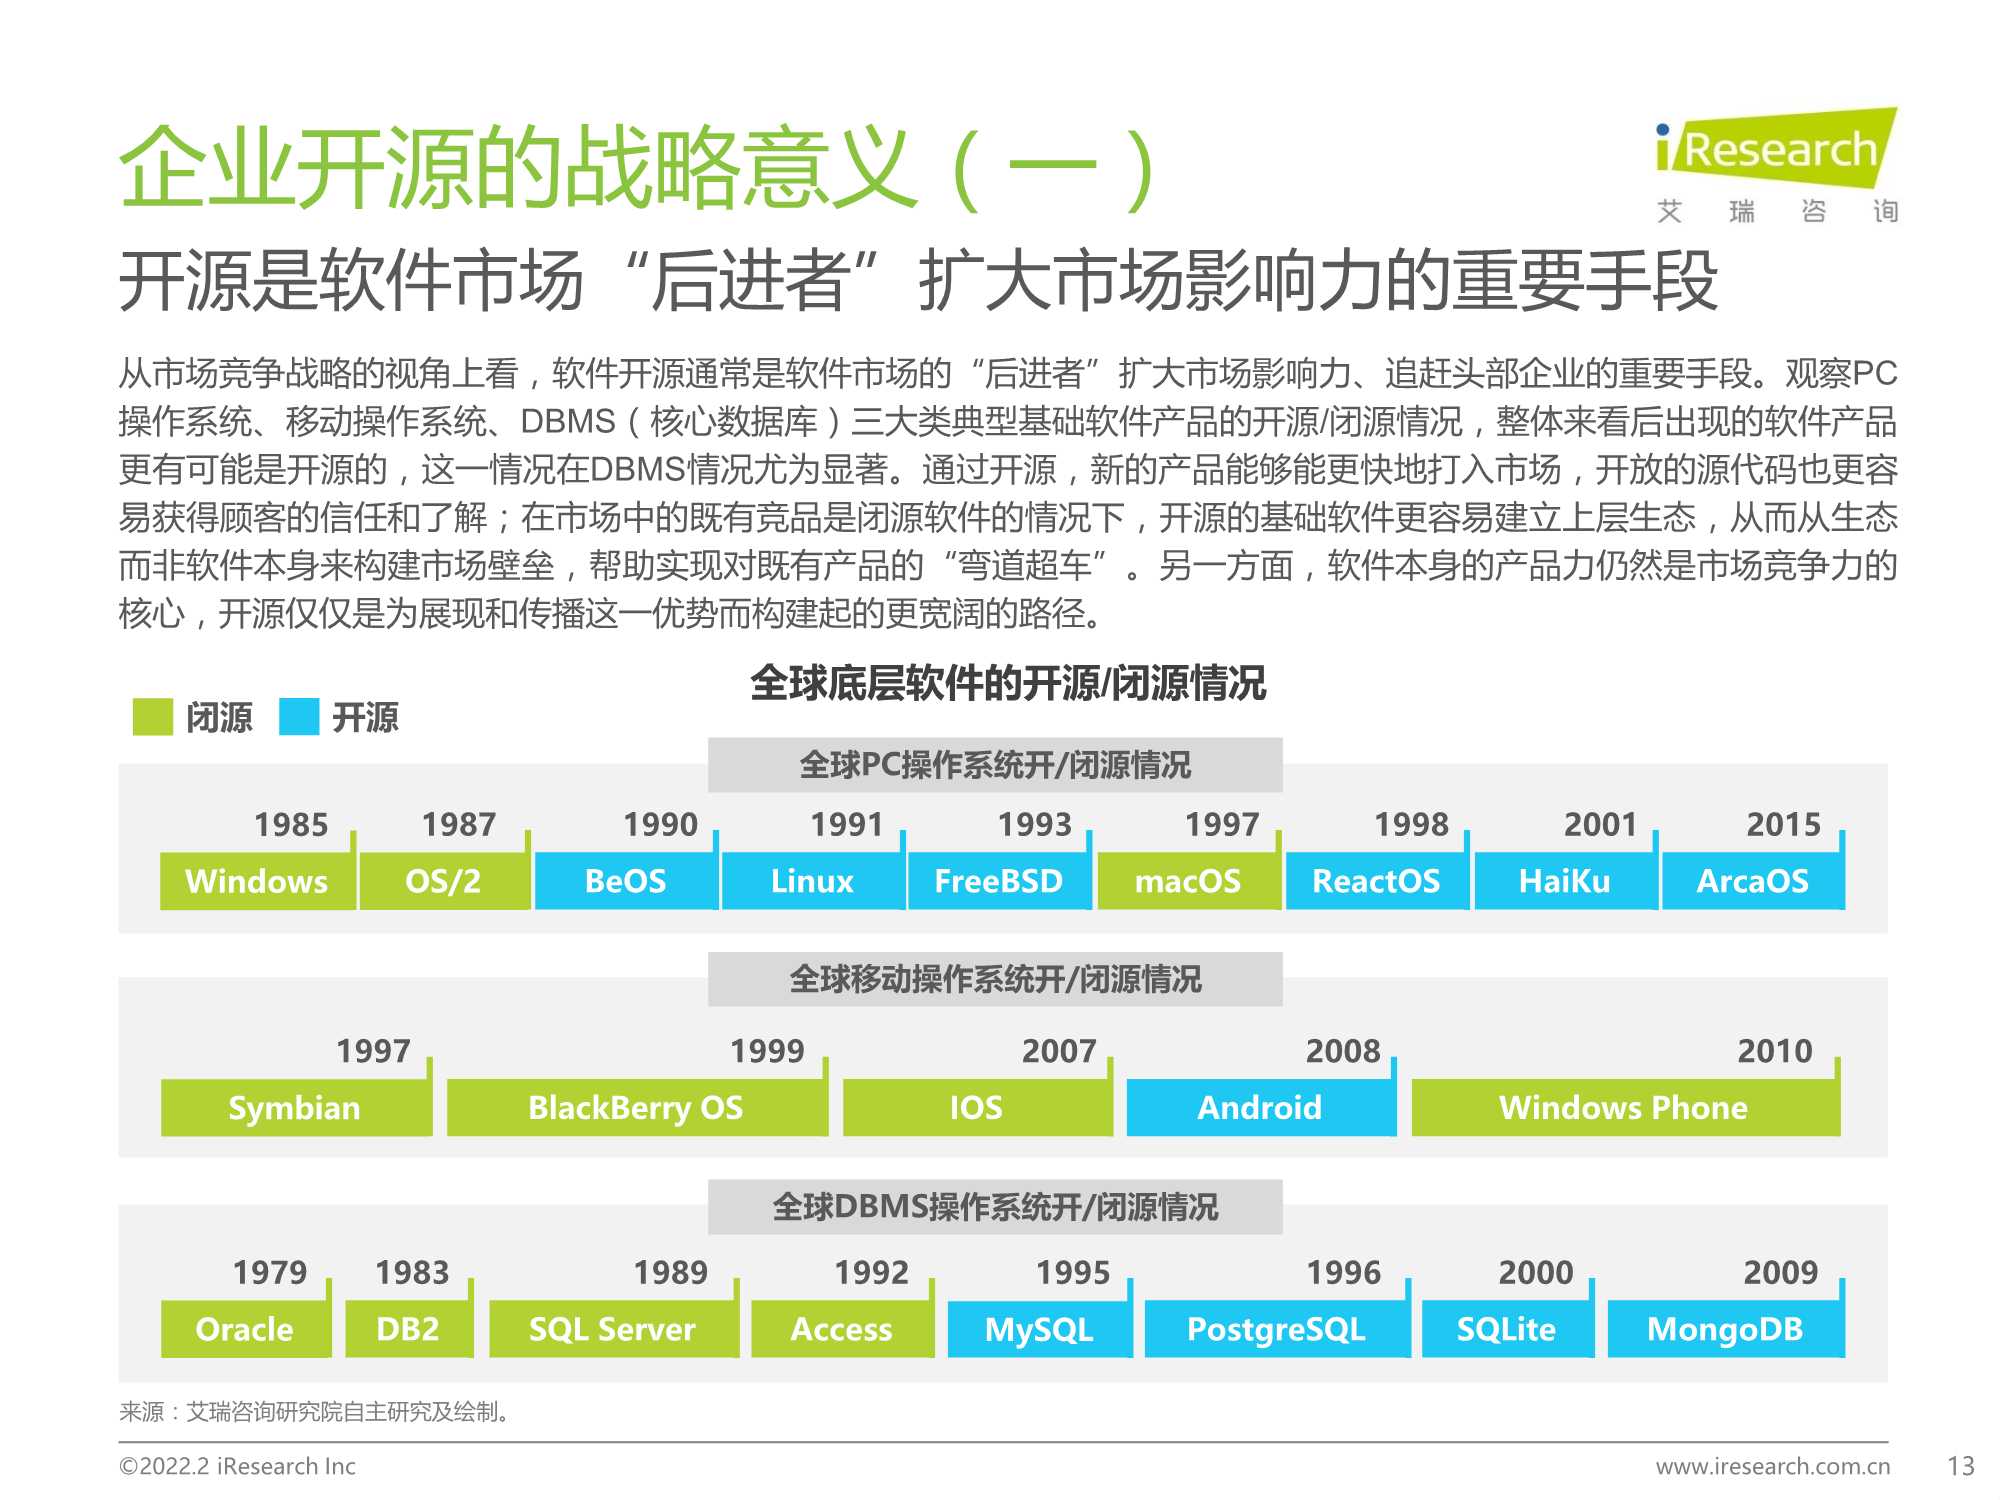Screen dimensions: 2000x1500
Task: Click the green 闭源 legend swatch
Action: pos(152,717)
